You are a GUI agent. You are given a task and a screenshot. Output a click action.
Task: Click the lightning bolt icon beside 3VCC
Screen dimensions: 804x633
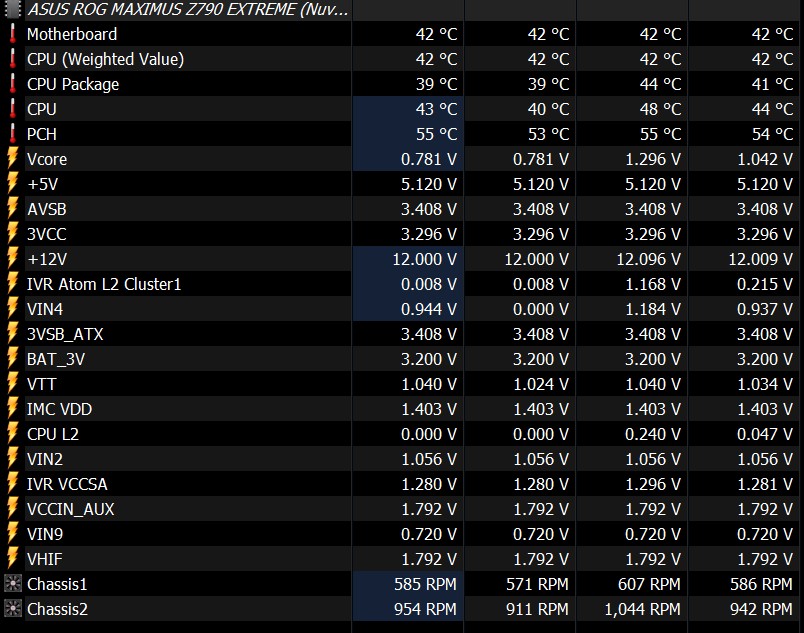click(13, 234)
